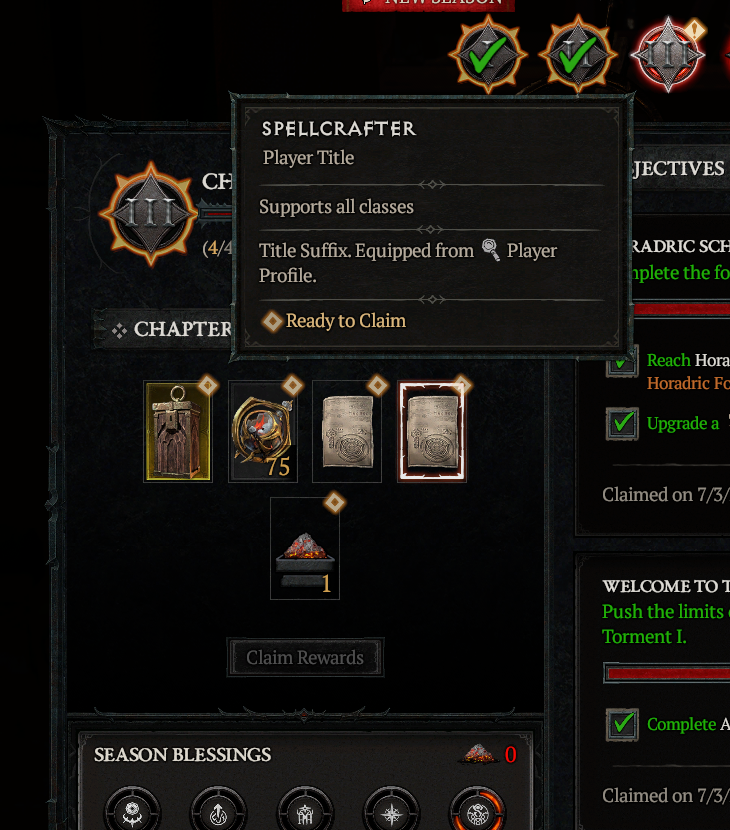Select the golden orb reward showing 75
The width and height of the screenshot is (730, 830).
(263, 432)
